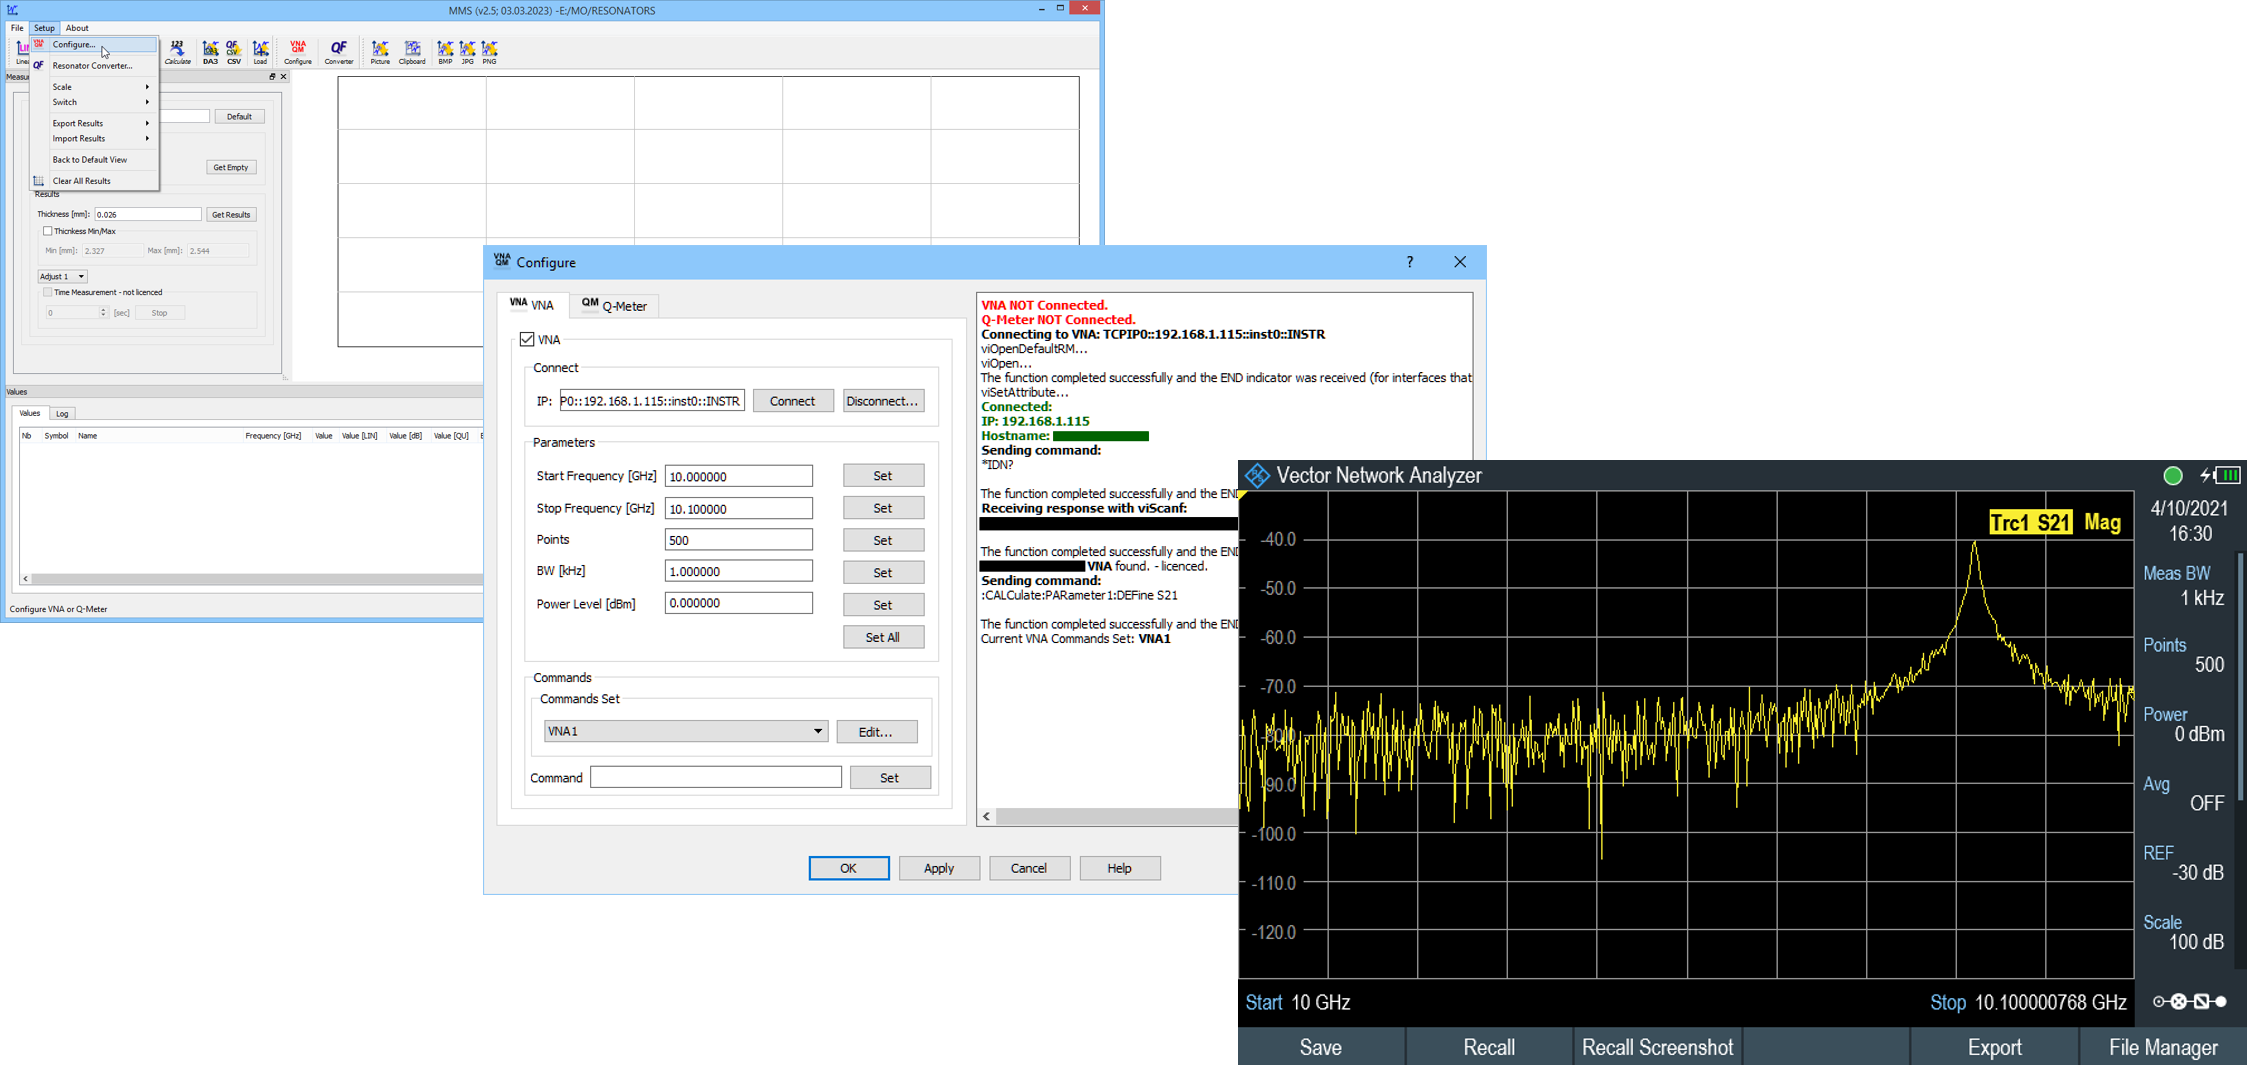Click the Set All button
This screenshot has width=2247, height=1065.
pos(882,637)
